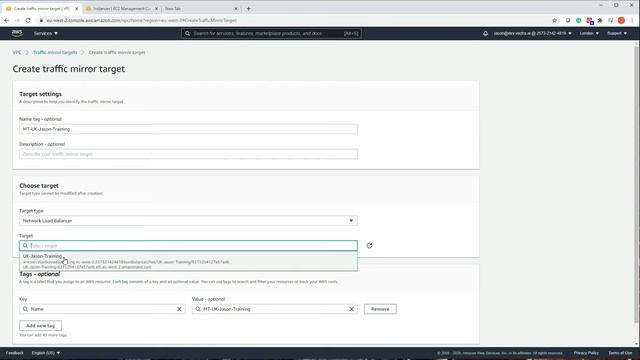Open the Privacy Policy link
This screenshot has width=640, height=360.
click(586, 353)
